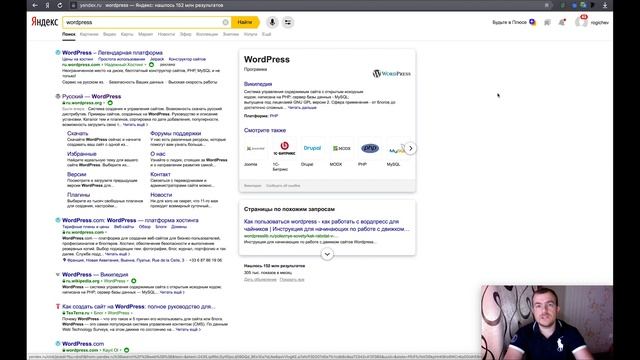Image resolution: width=640 pixels, height=360 pixels.
Task: Open the Drupal icon in See also
Action: 312,148
